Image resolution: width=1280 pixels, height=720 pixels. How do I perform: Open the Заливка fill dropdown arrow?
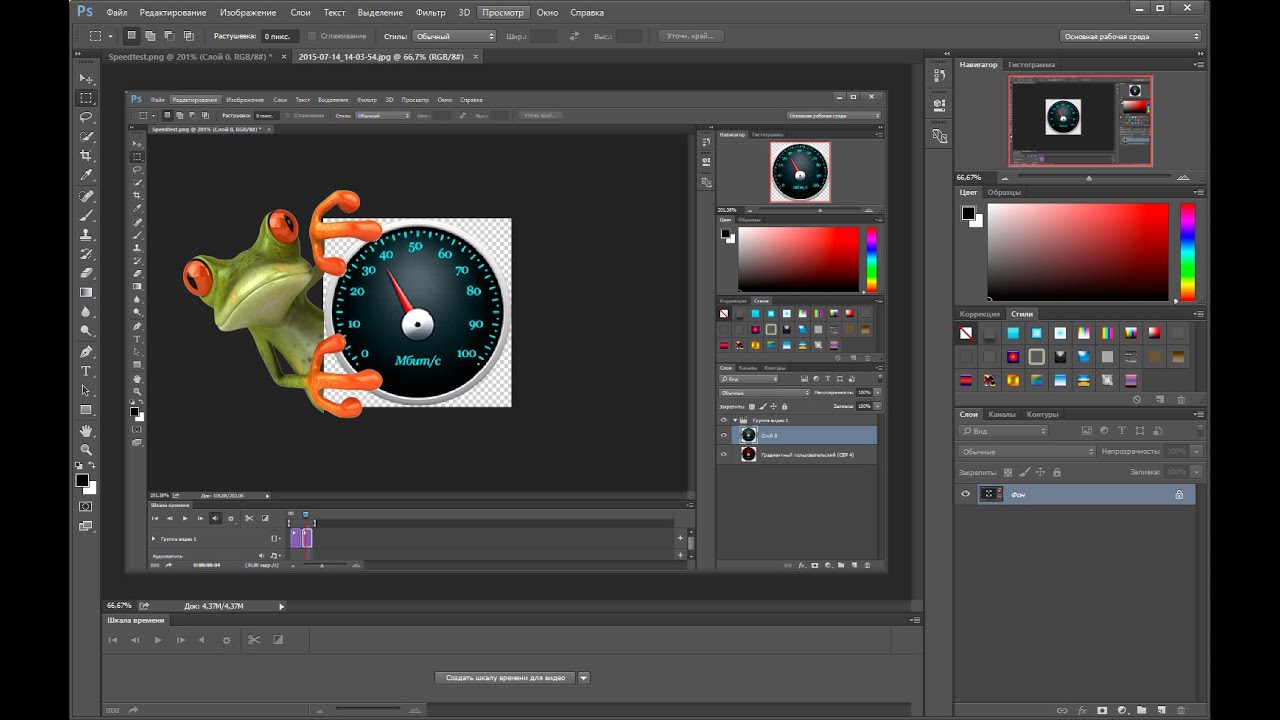[x=1196, y=472]
